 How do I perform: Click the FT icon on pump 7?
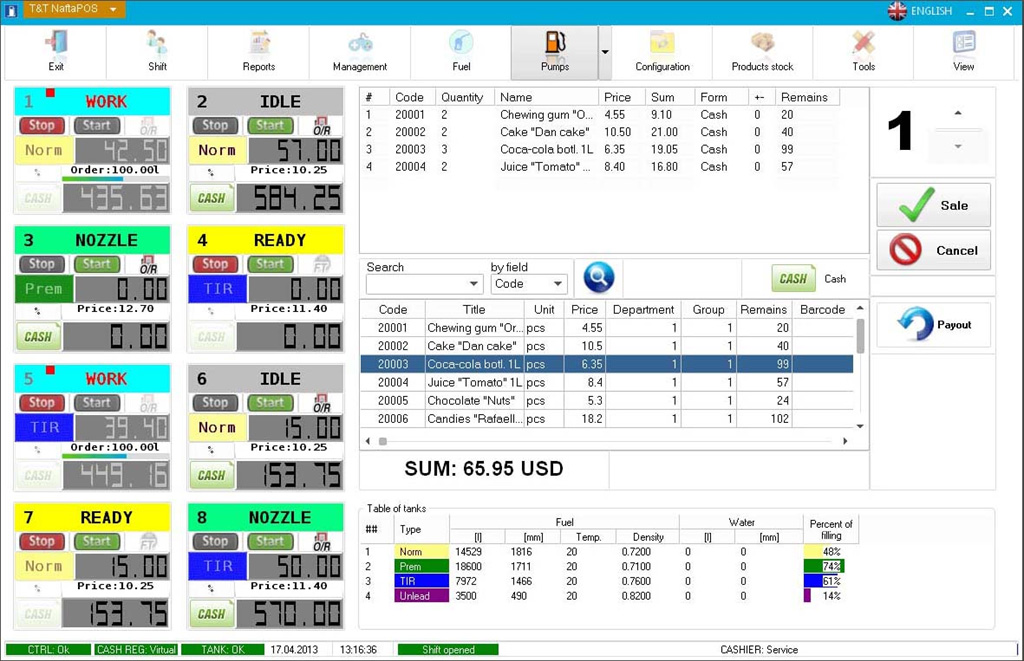coord(148,542)
